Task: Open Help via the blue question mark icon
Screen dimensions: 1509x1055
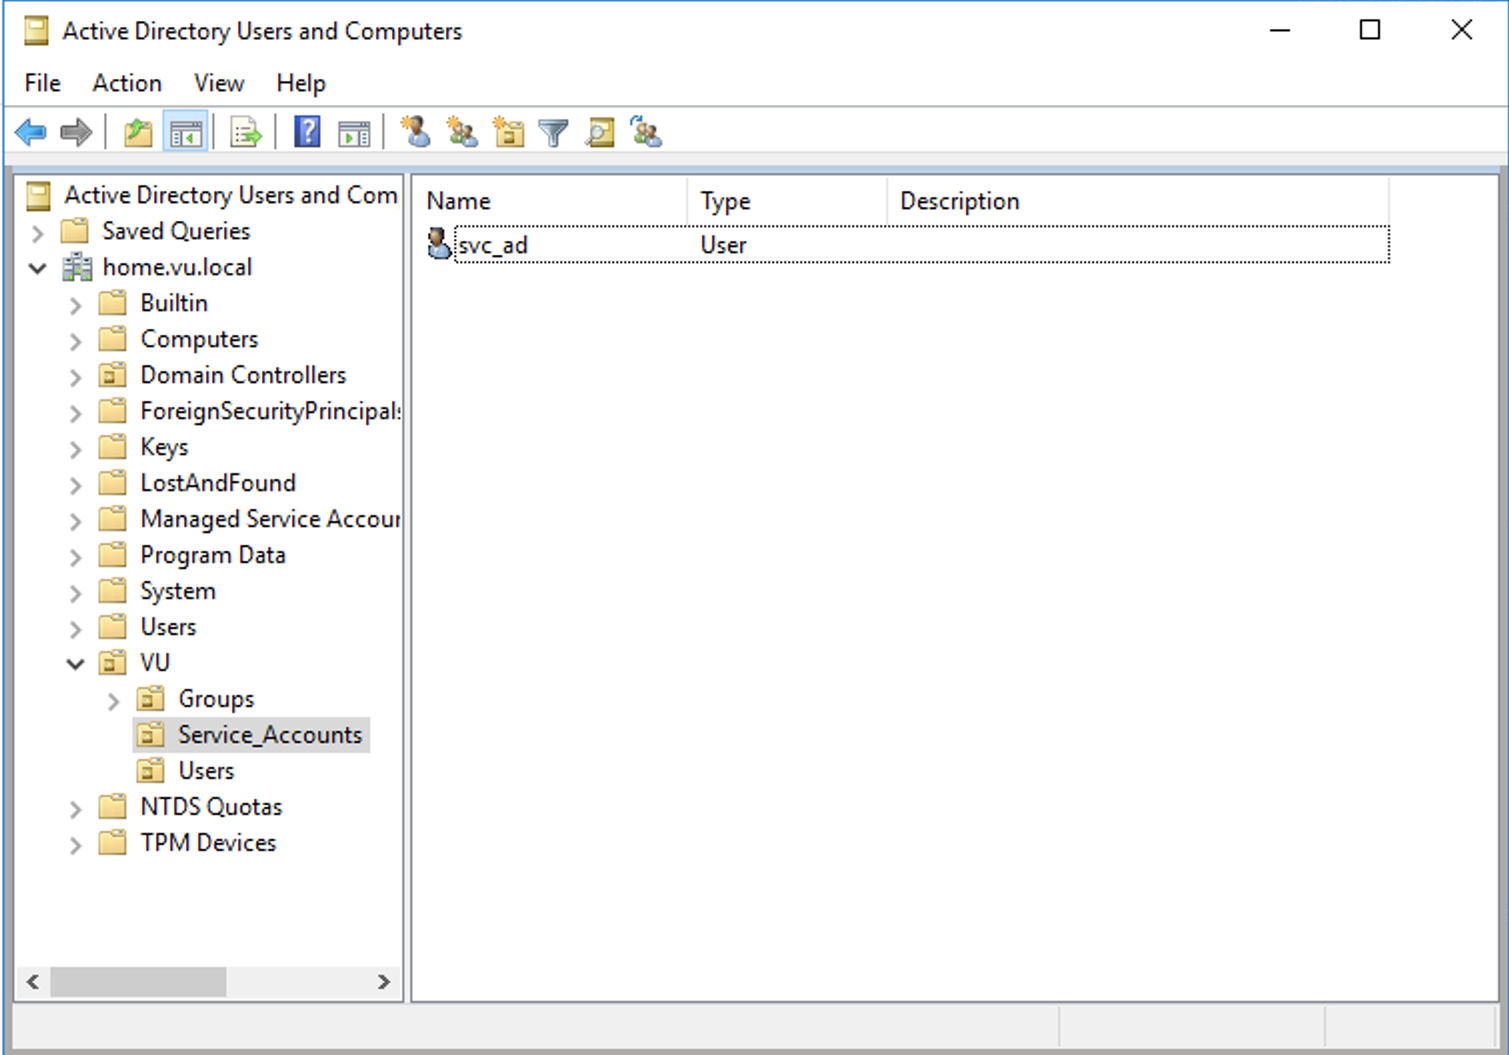Action: click(x=307, y=132)
